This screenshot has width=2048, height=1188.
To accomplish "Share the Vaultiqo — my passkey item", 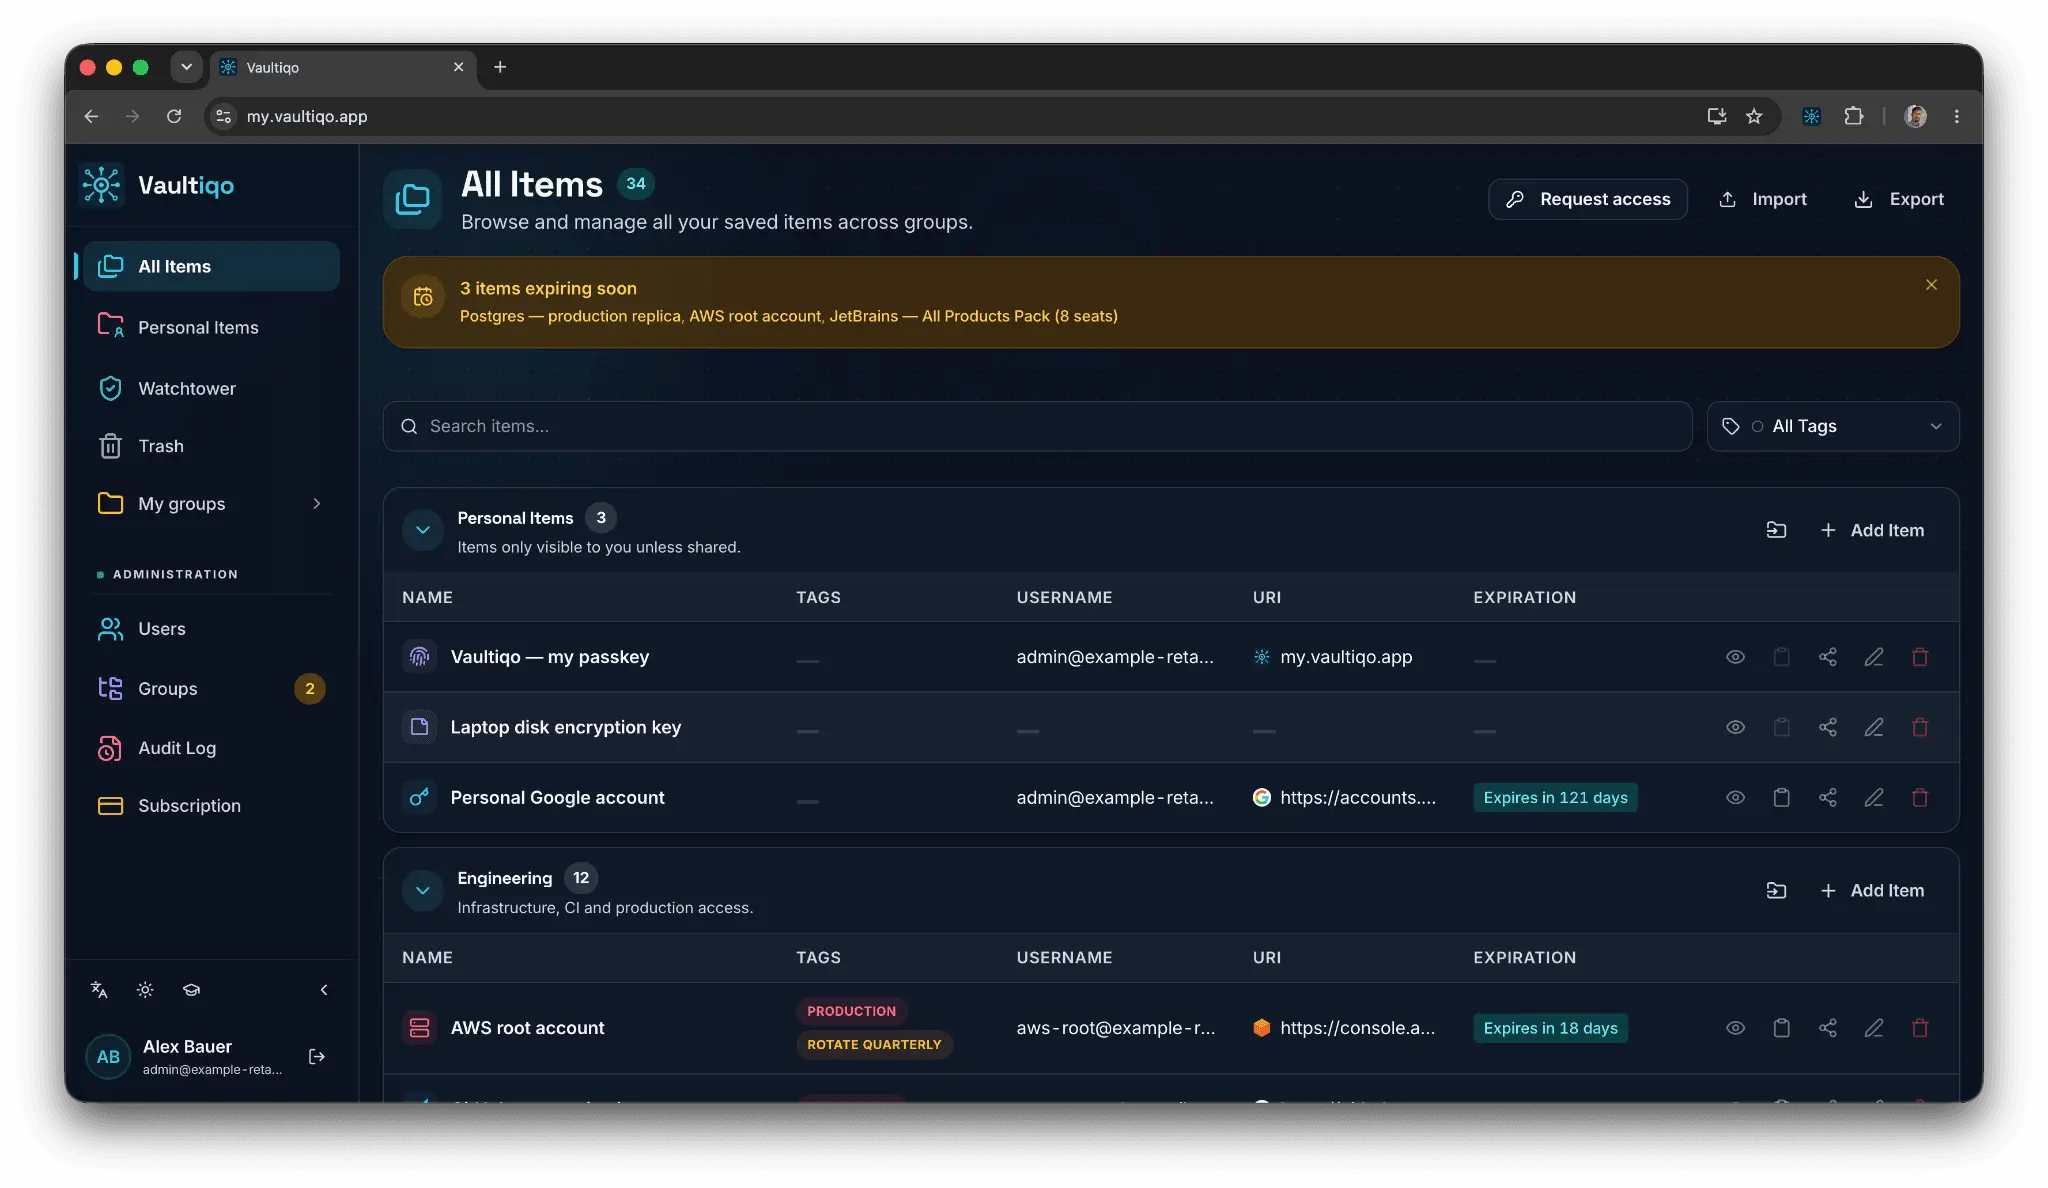I will click(x=1827, y=657).
